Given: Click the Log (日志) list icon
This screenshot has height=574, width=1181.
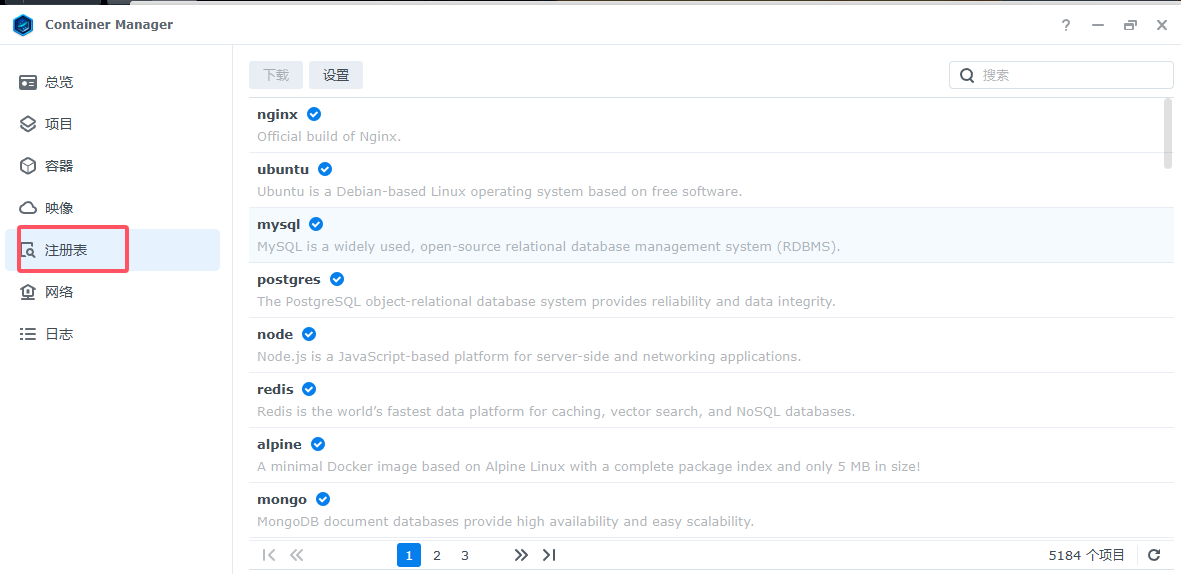Looking at the screenshot, I should click(28, 334).
